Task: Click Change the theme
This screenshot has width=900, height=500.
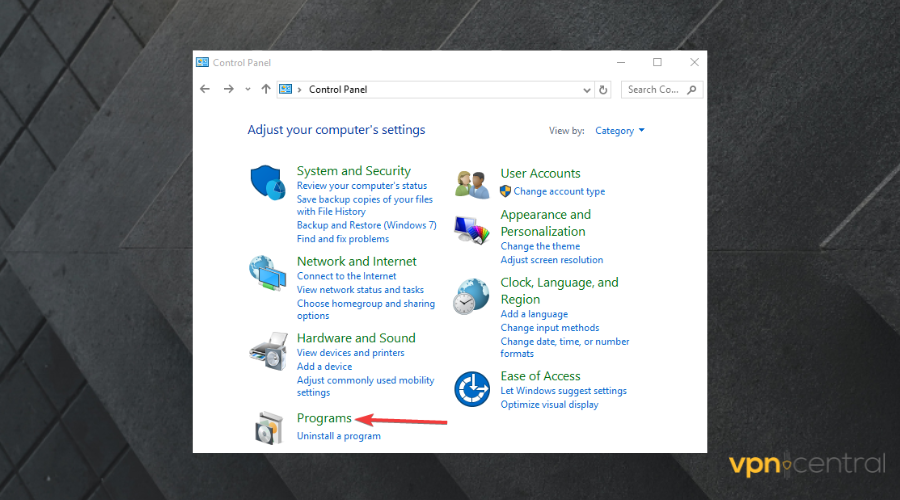Action: tap(540, 246)
